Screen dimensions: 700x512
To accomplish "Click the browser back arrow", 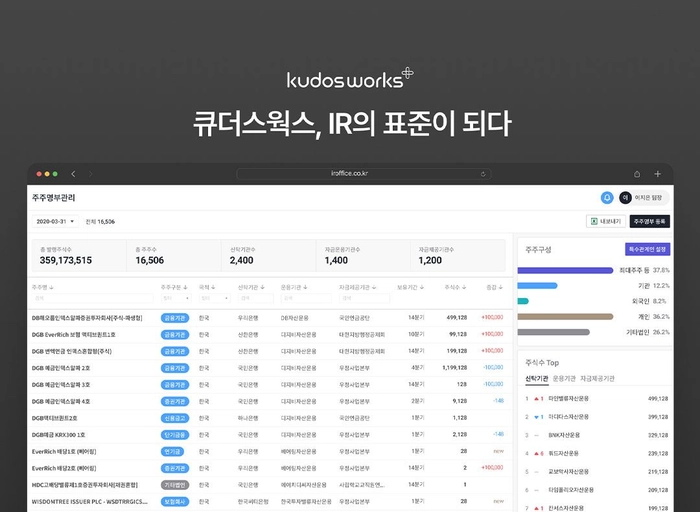I will [x=74, y=174].
